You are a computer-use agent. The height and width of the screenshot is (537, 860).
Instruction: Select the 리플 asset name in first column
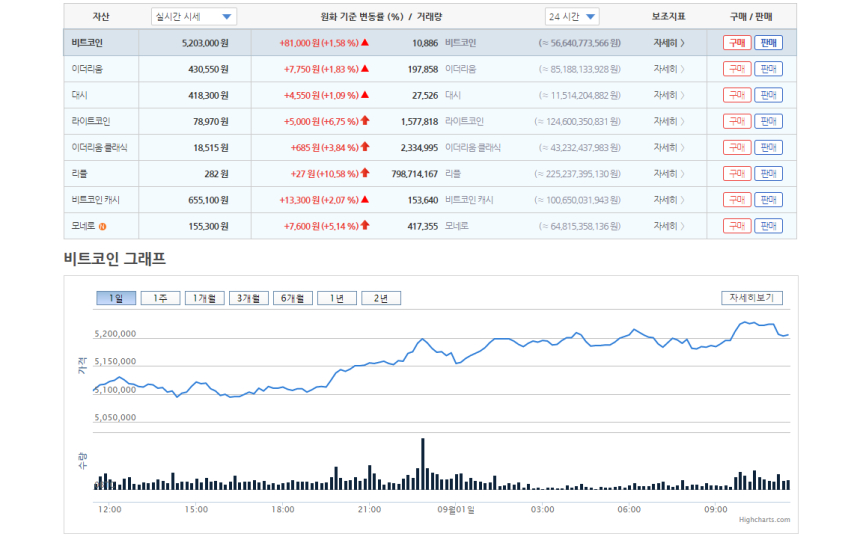(80, 174)
